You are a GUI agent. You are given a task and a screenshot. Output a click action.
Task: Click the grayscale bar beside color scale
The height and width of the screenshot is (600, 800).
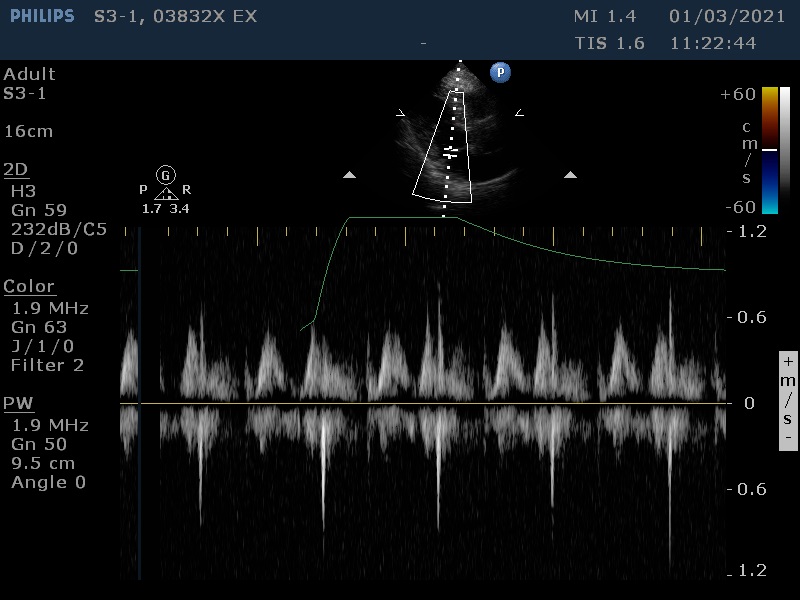tap(785, 150)
